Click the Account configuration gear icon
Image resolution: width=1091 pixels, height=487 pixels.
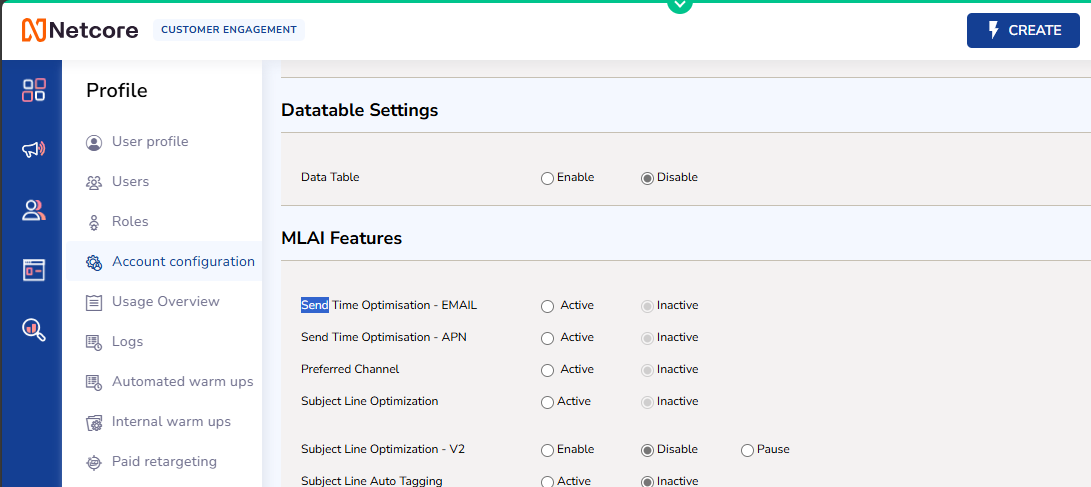94,262
